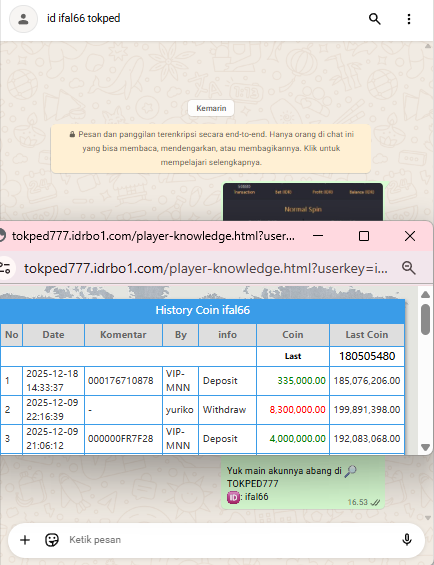This screenshot has width=434, height=565.
Task: Click coin amount 335,000.00
Action: click(x=301, y=381)
